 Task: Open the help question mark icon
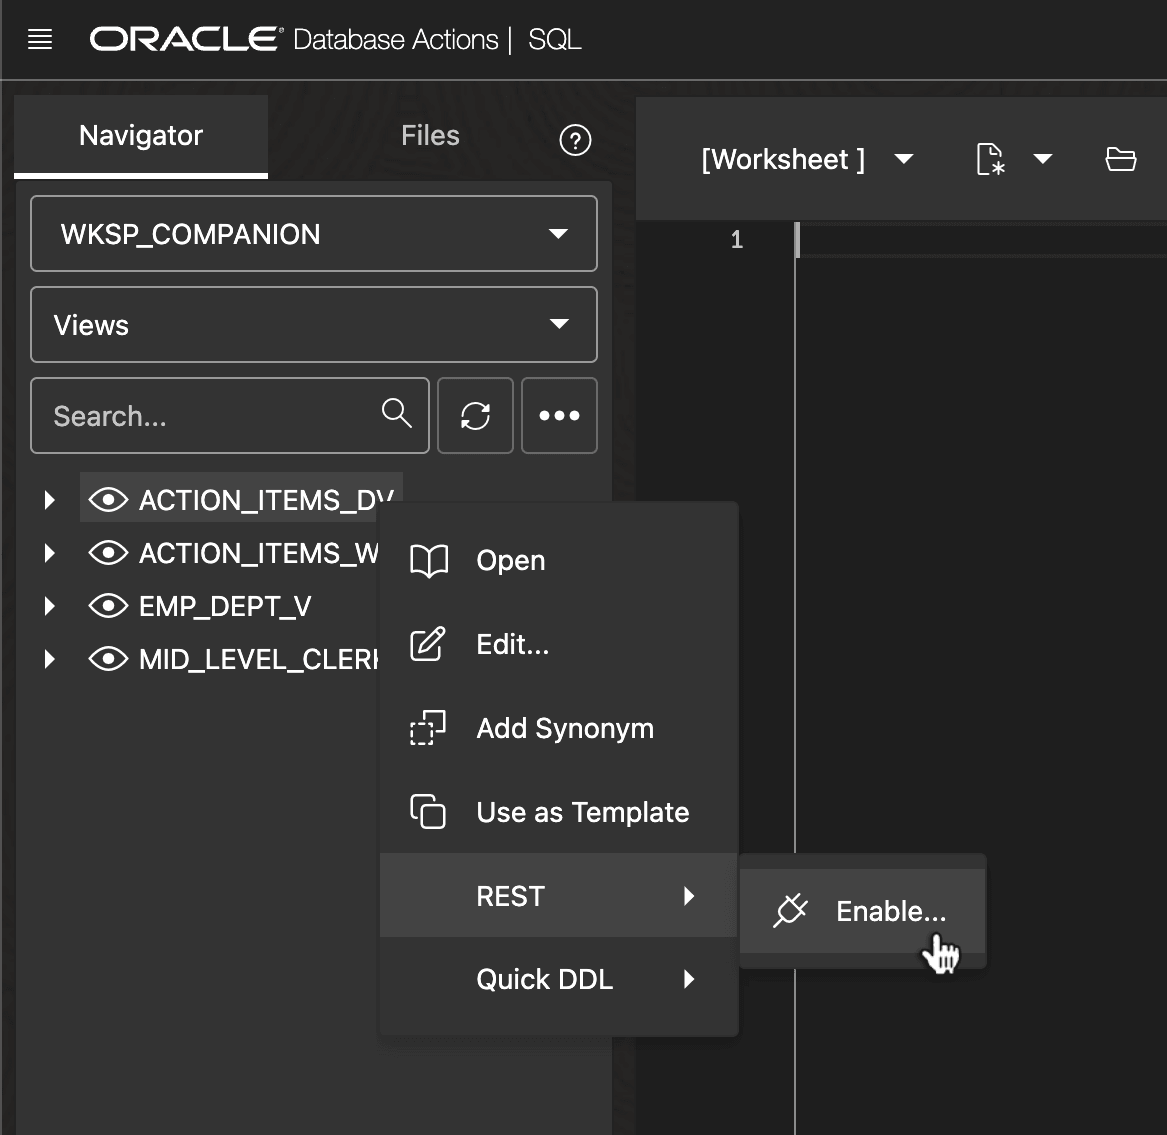575,140
